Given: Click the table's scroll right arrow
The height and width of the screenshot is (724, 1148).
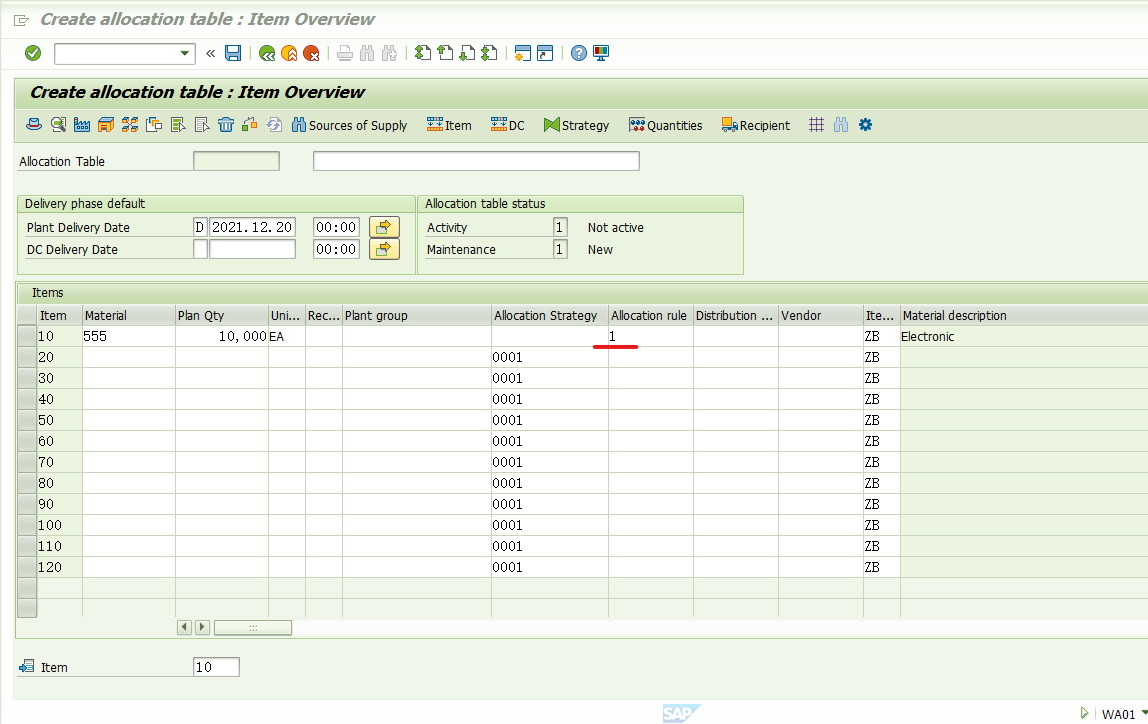Looking at the screenshot, I should [202, 627].
